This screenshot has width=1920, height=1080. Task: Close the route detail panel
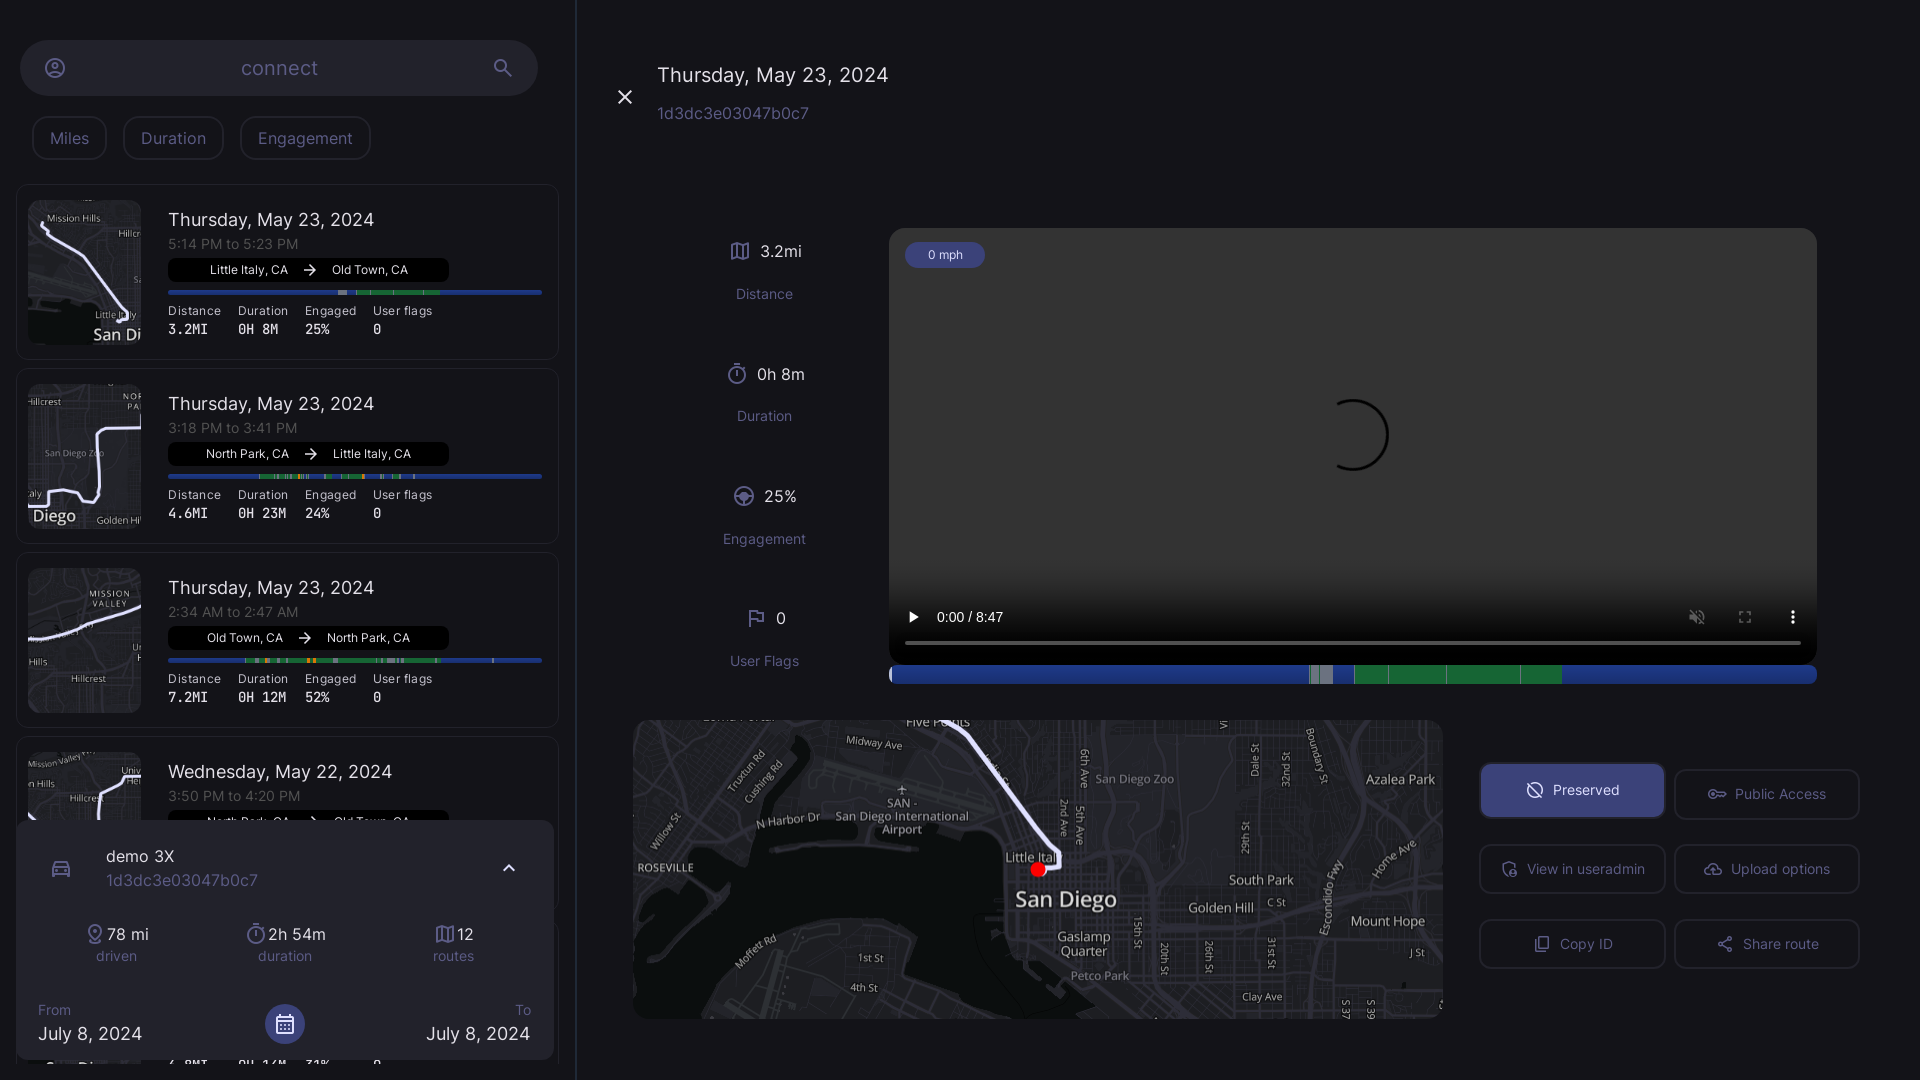[625, 97]
